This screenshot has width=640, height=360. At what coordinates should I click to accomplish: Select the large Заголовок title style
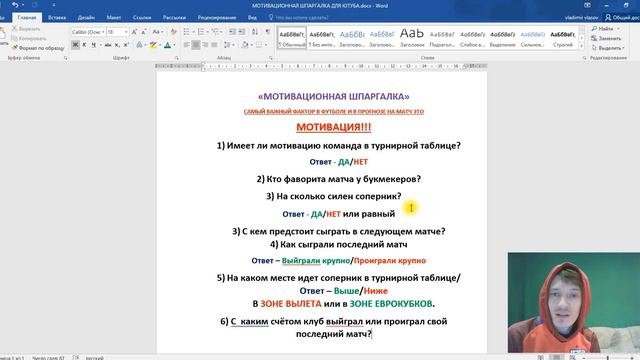pyautogui.click(x=412, y=38)
